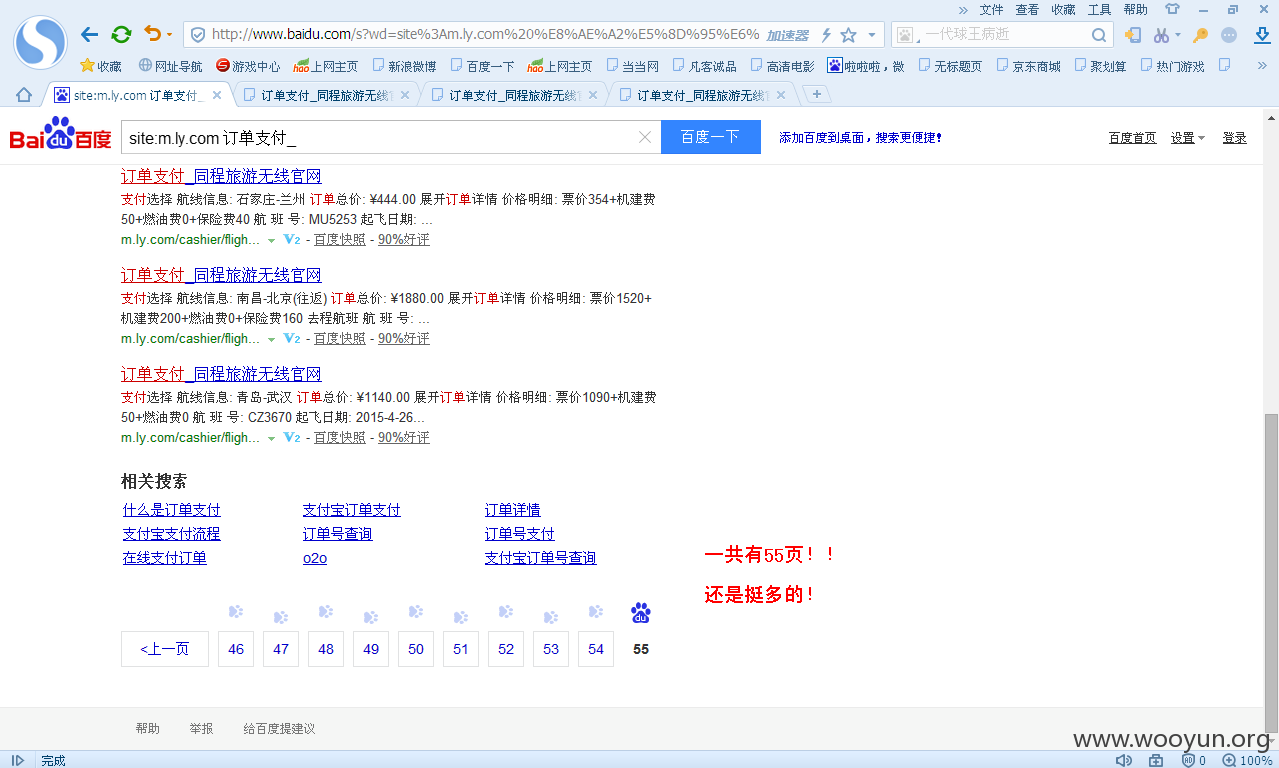Click the scissors screenshot tool icon
This screenshot has width=1279, height=768.
pos(1161,35)
